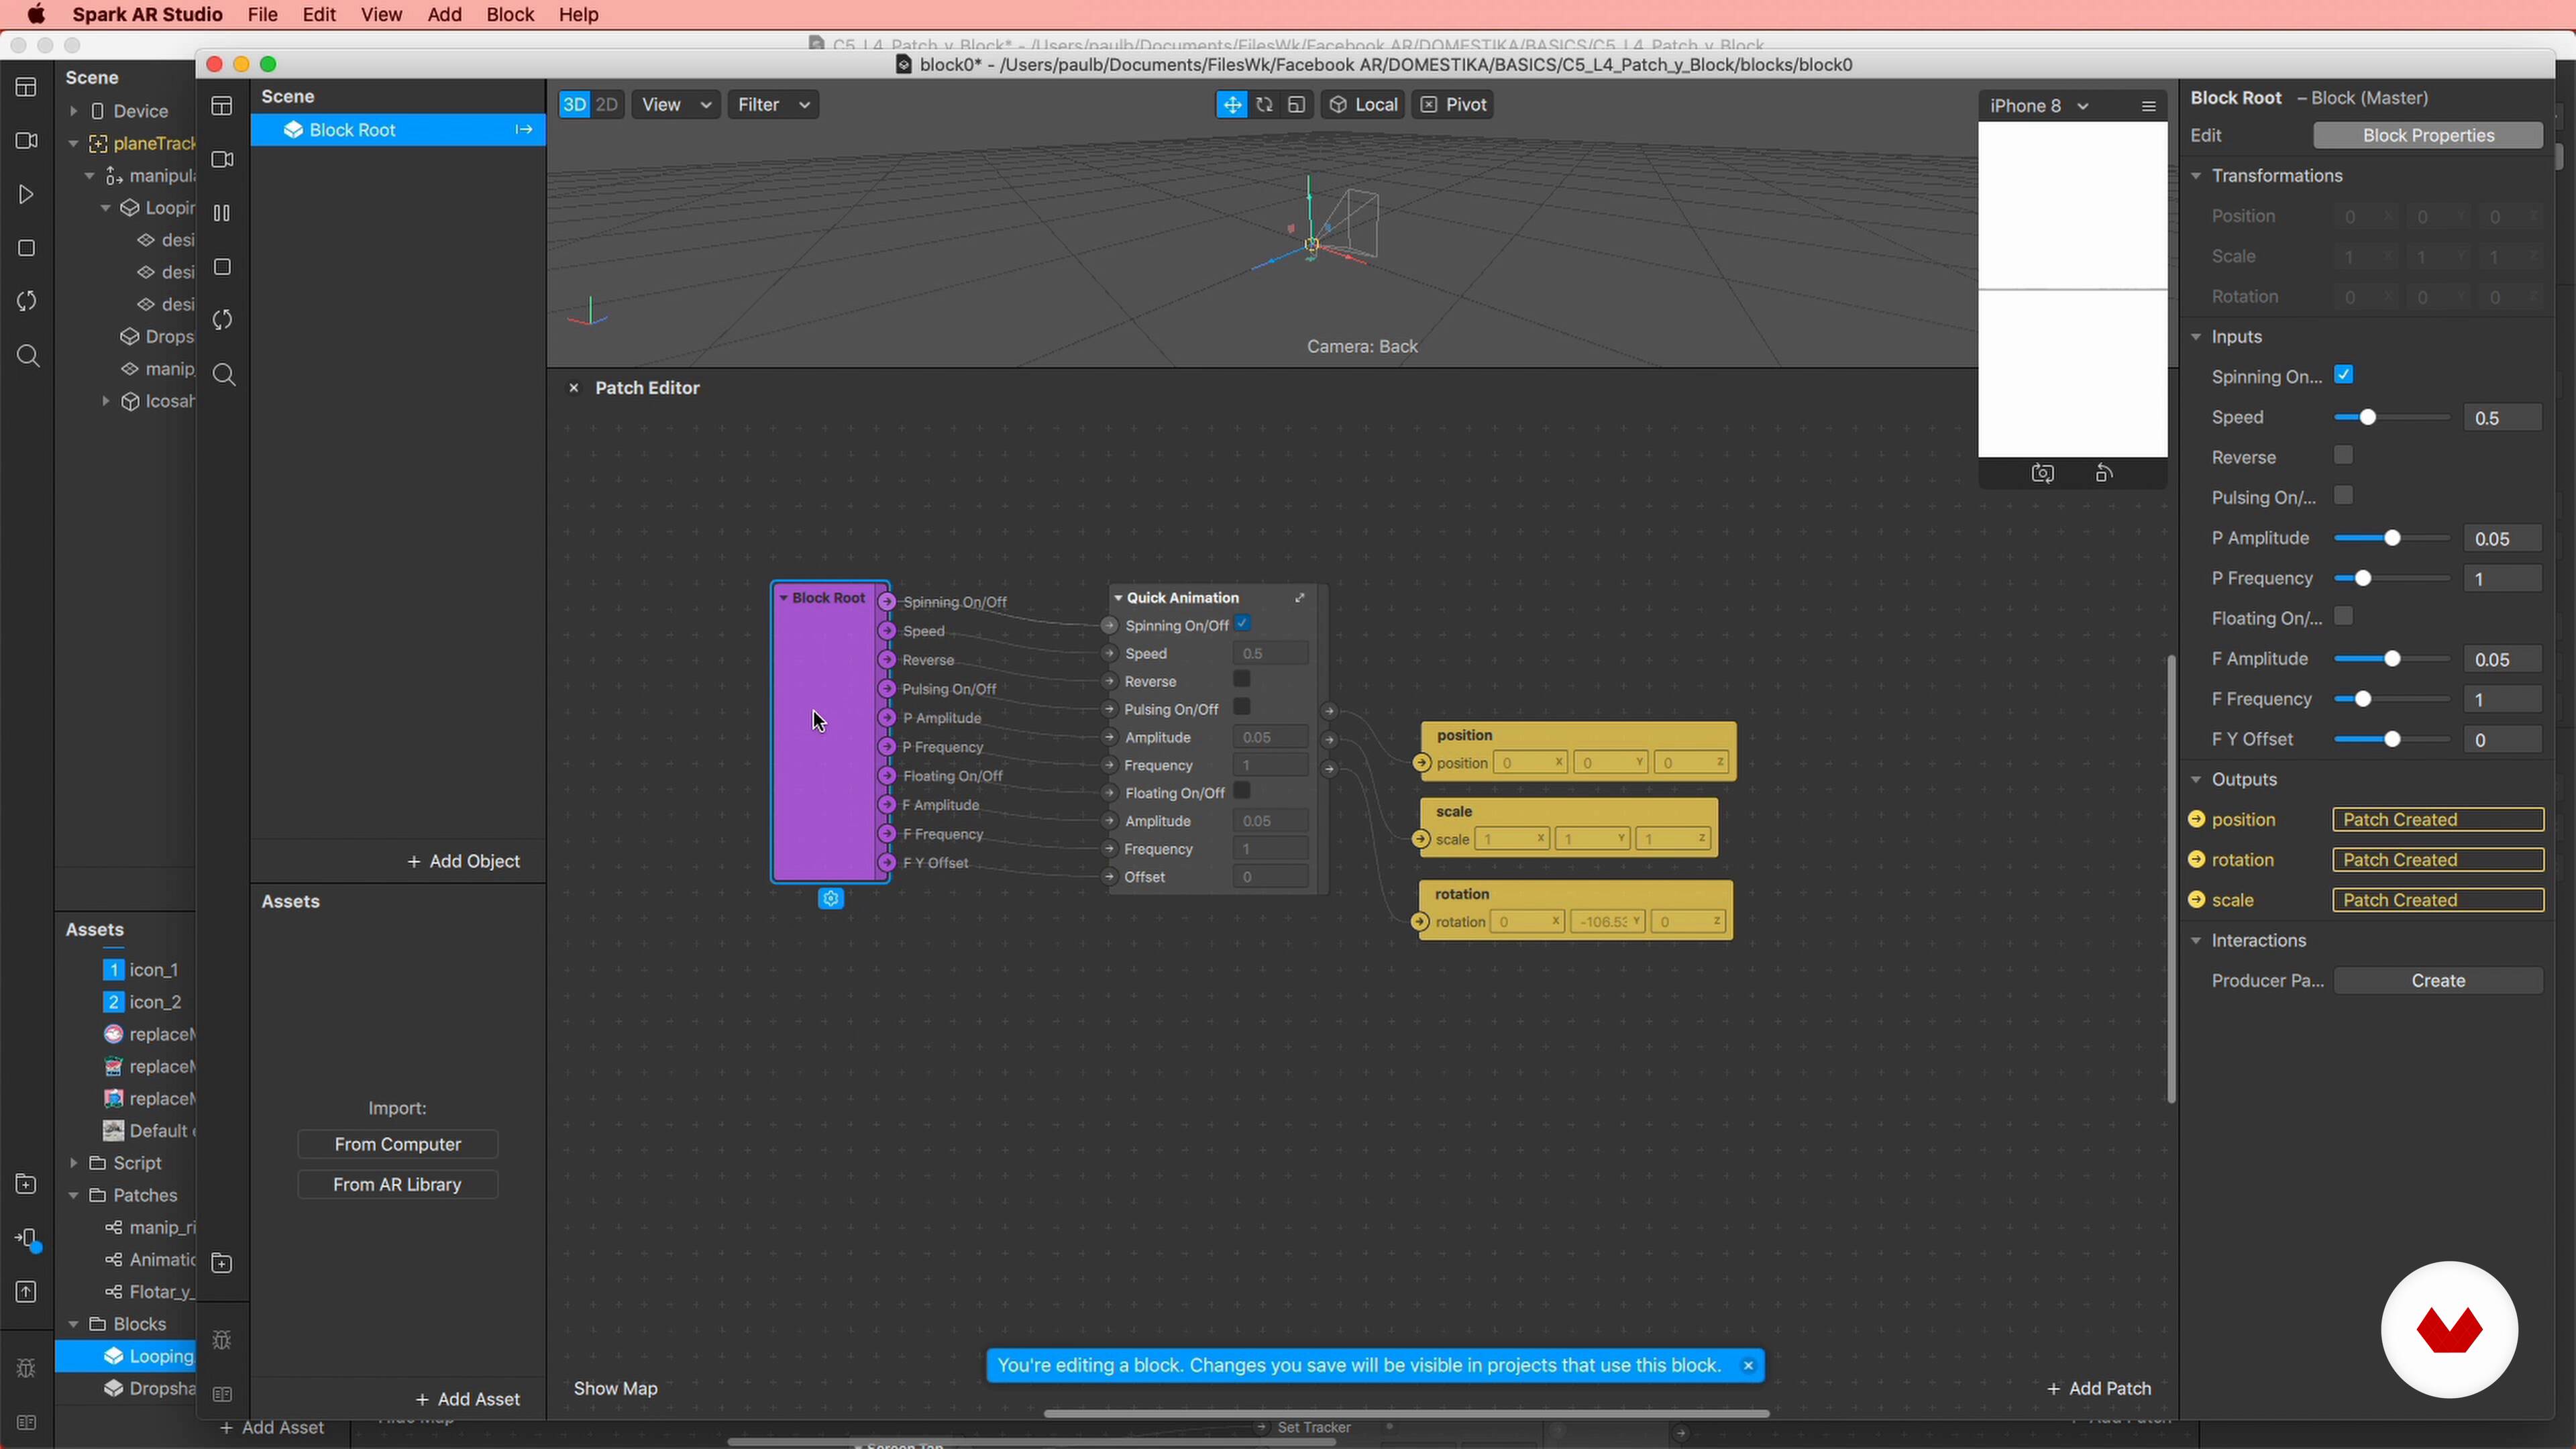Click the bug debug icon in block window sidebar

(222, 1340)
